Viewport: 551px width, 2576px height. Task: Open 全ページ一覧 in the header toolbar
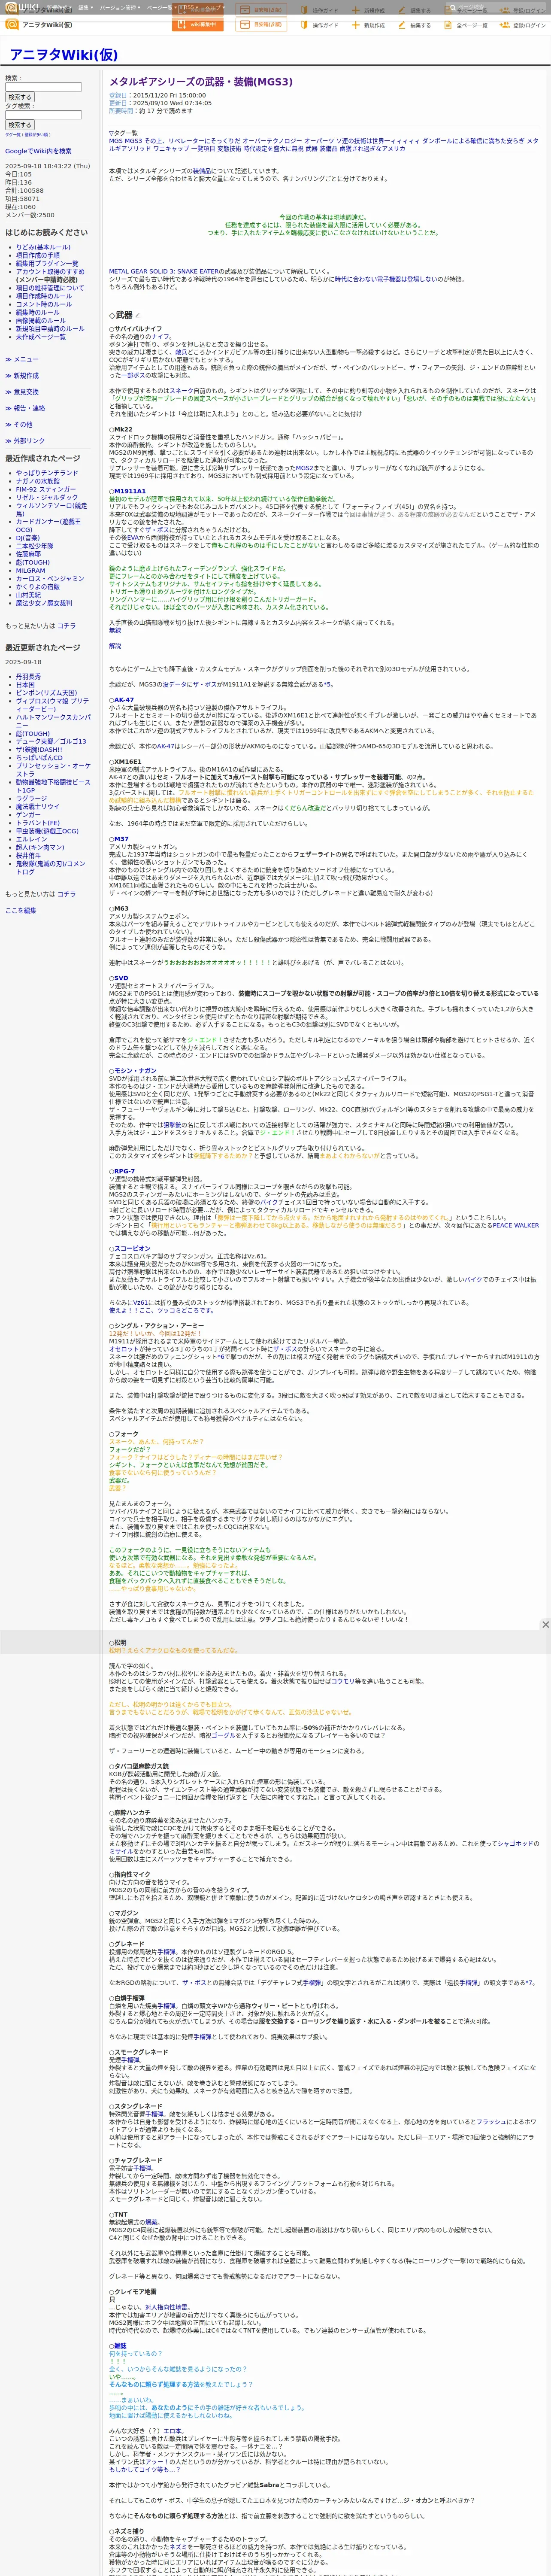point(466,25)
